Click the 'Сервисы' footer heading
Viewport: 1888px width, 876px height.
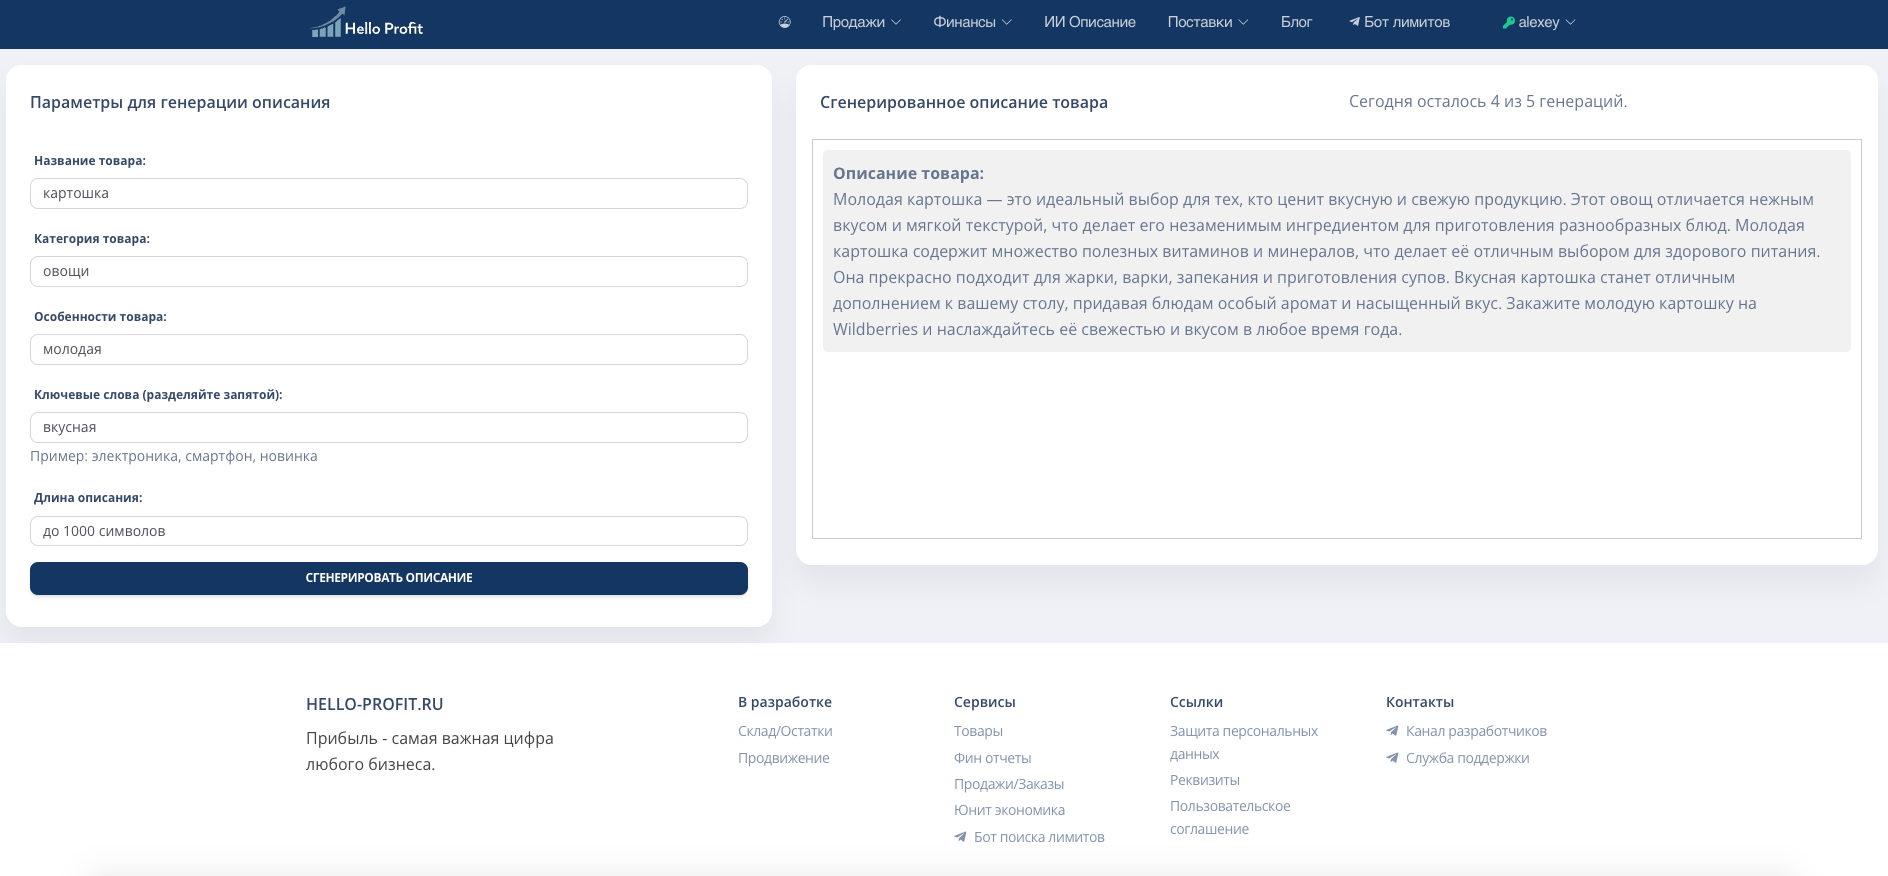pyautogui.click(x=985, y=702)
